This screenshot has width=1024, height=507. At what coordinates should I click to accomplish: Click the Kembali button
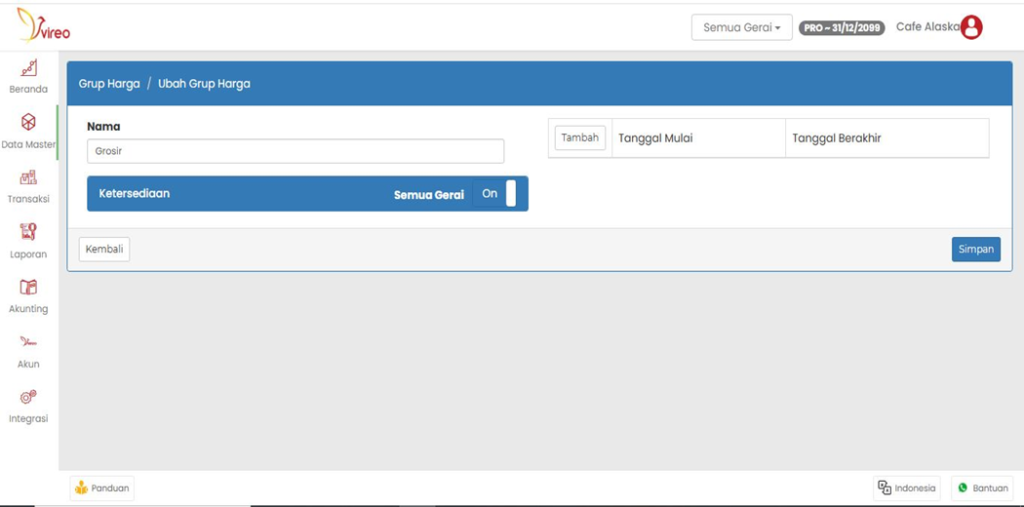104,249
